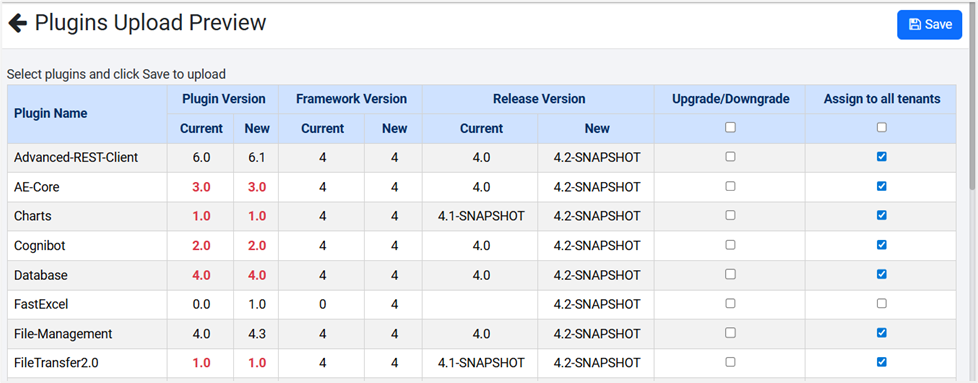Click current release 4.0 in Cognibot row
The image size is (978, 383).
click(481, 246)
